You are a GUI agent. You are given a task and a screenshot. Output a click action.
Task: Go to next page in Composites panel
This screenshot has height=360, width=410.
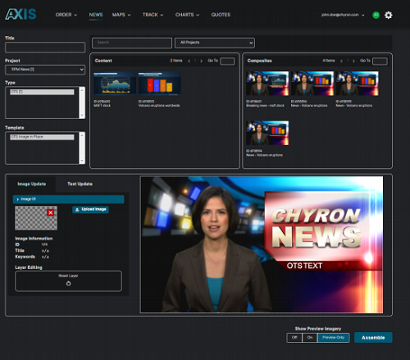coord(354,61)
